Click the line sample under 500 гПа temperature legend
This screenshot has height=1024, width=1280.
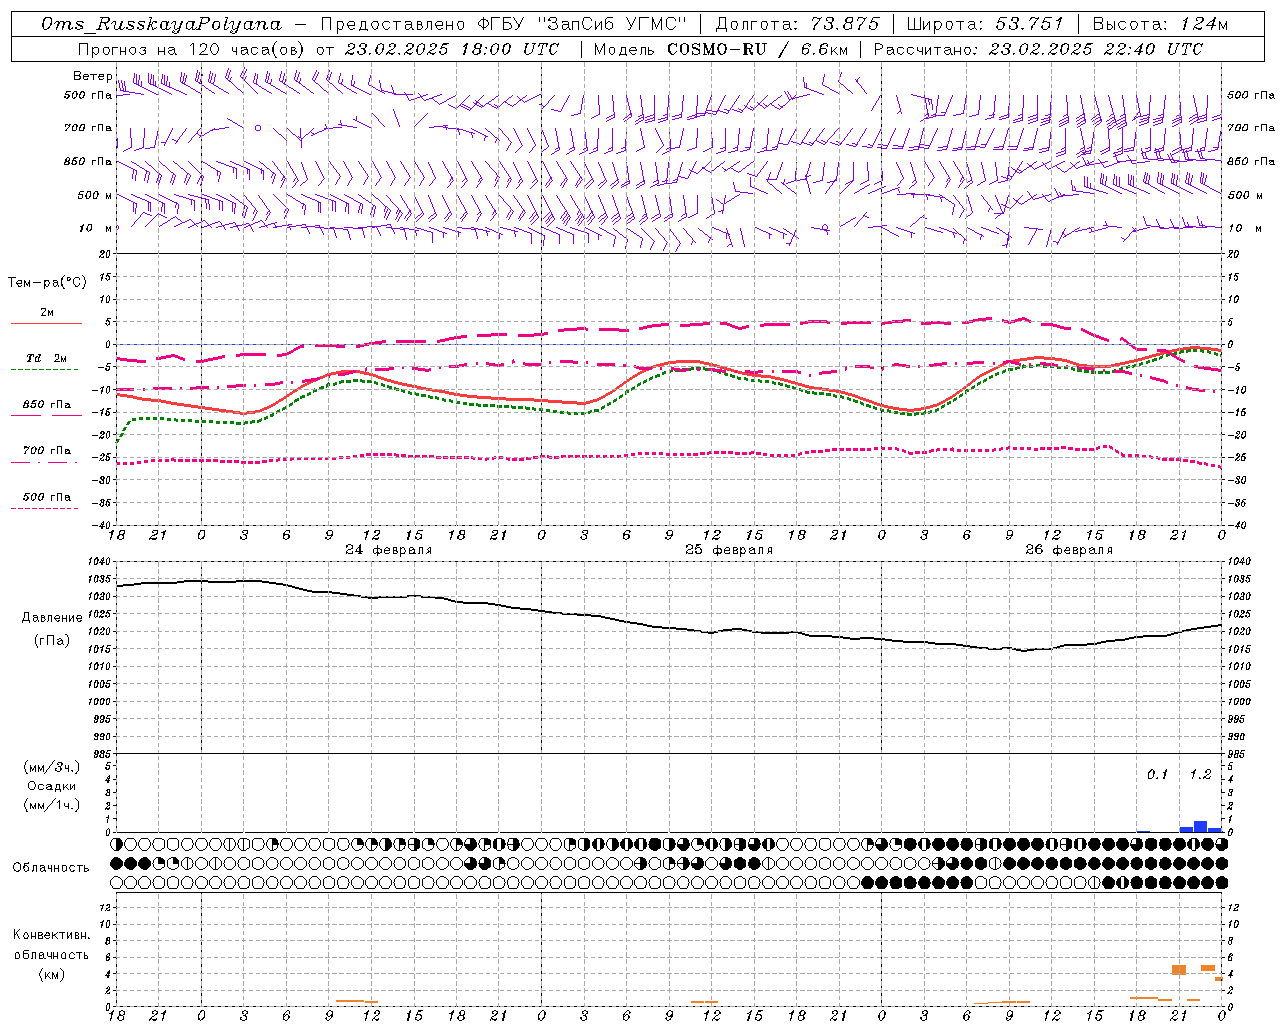pos(44,508)
